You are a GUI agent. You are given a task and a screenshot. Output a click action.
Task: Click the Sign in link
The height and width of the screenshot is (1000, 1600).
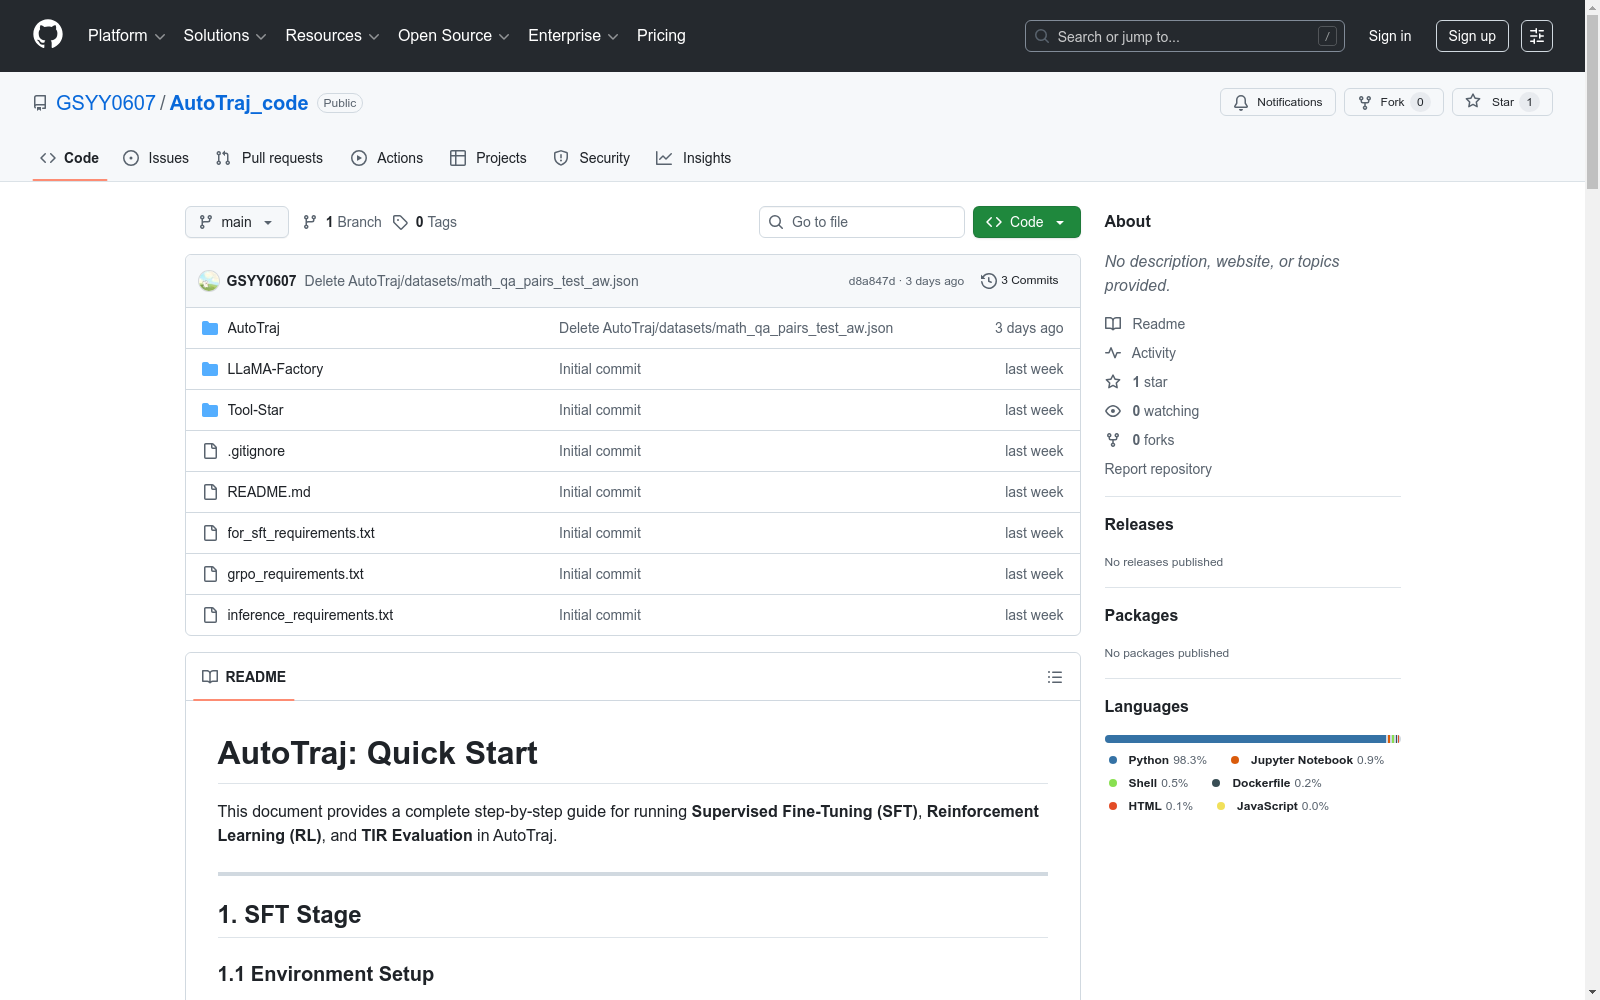click(1390, 36)
